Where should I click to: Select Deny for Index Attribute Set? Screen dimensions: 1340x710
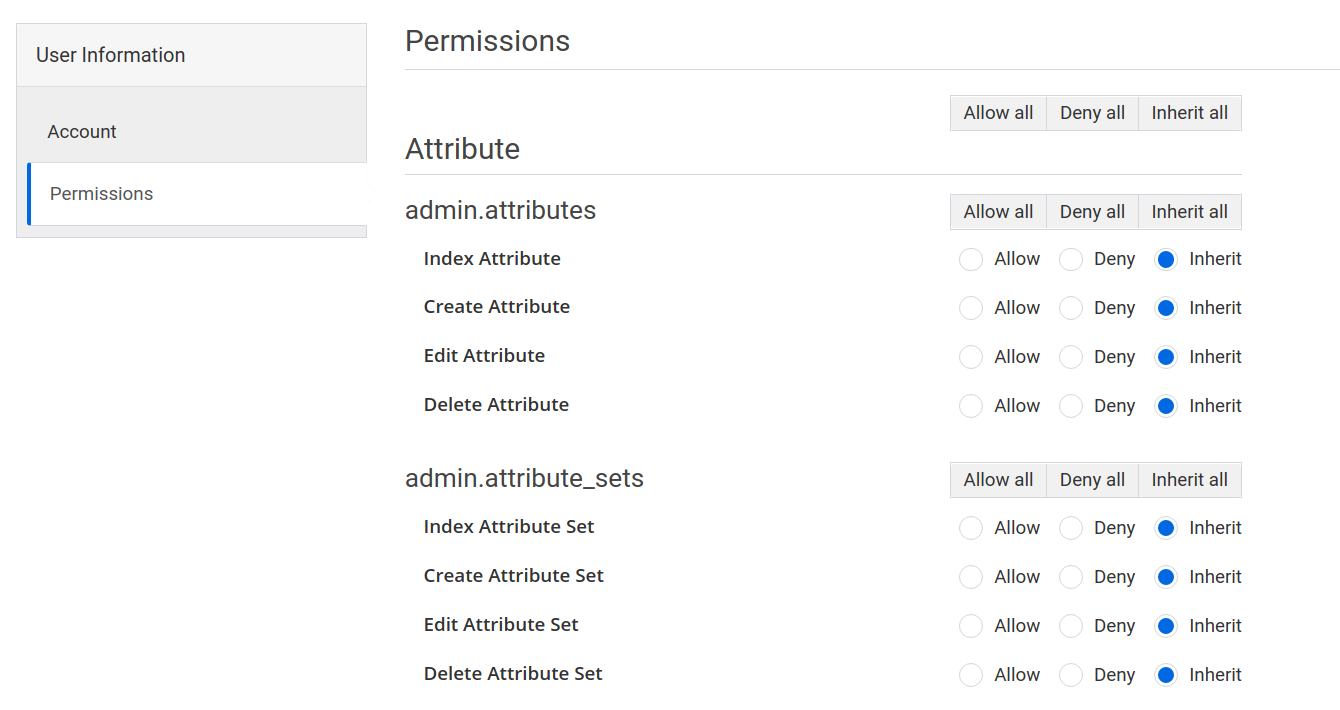tap(1070, 527)
